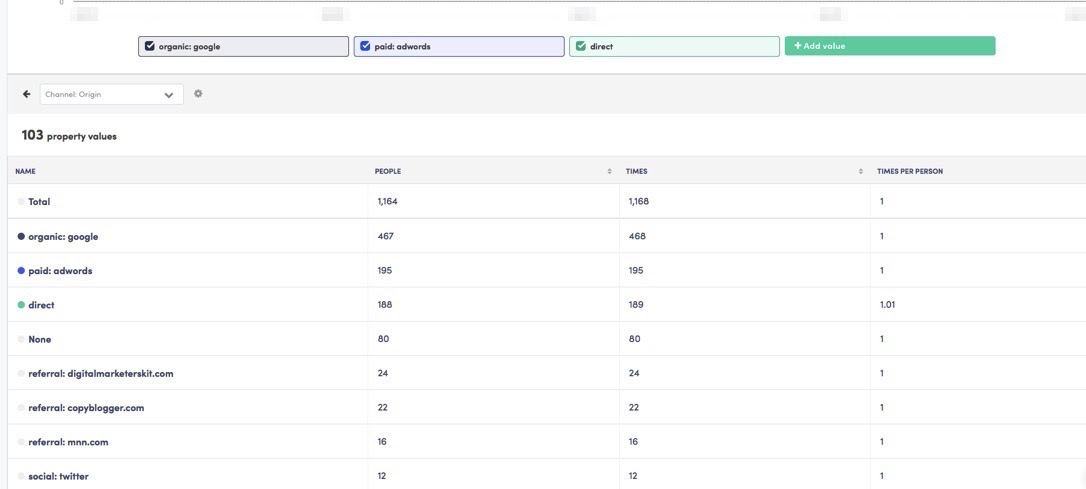1086x489 pixels.
Task: Uncheck the paid: adwords checkbox
Action: click(365, 46)
